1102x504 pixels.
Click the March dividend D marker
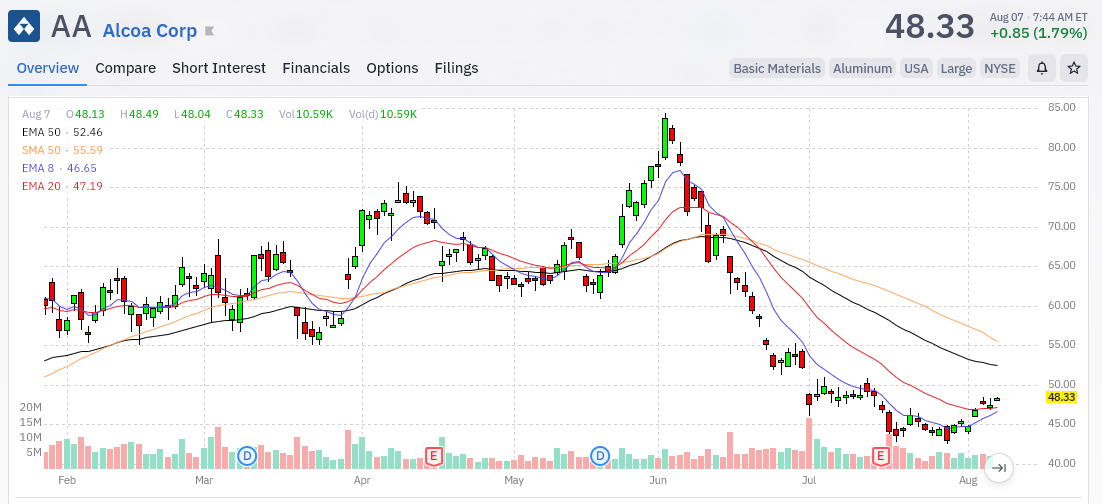tap(247, 457)
